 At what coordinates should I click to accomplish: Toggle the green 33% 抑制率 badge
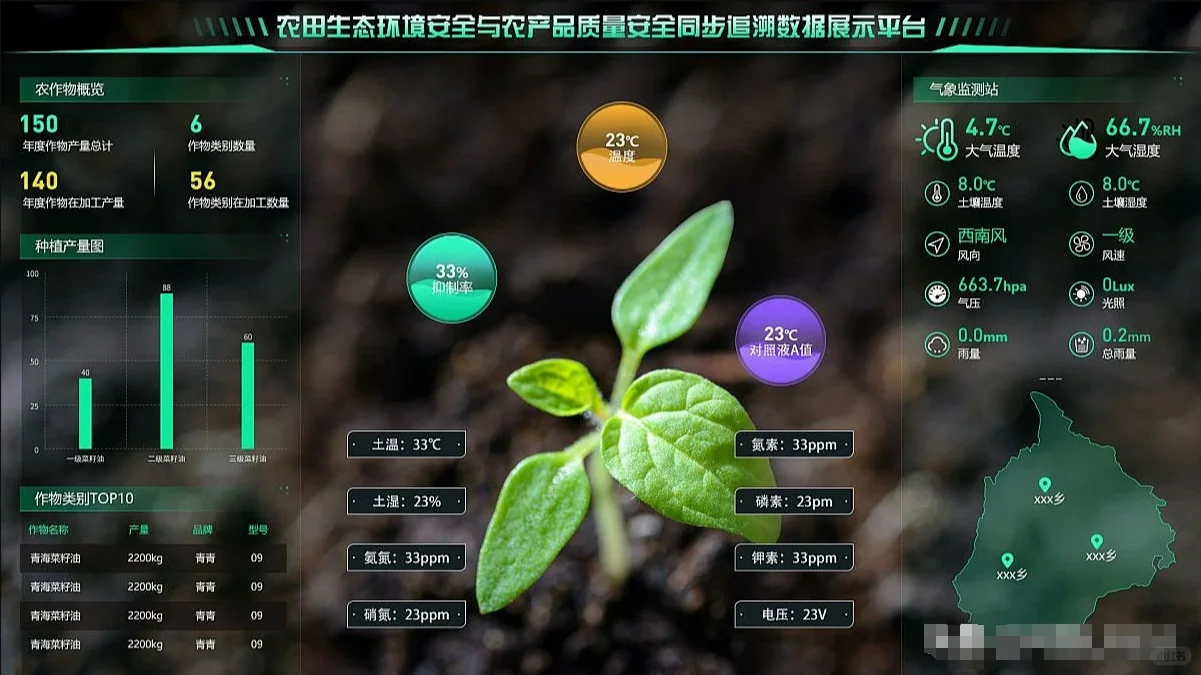click(451, 275)
